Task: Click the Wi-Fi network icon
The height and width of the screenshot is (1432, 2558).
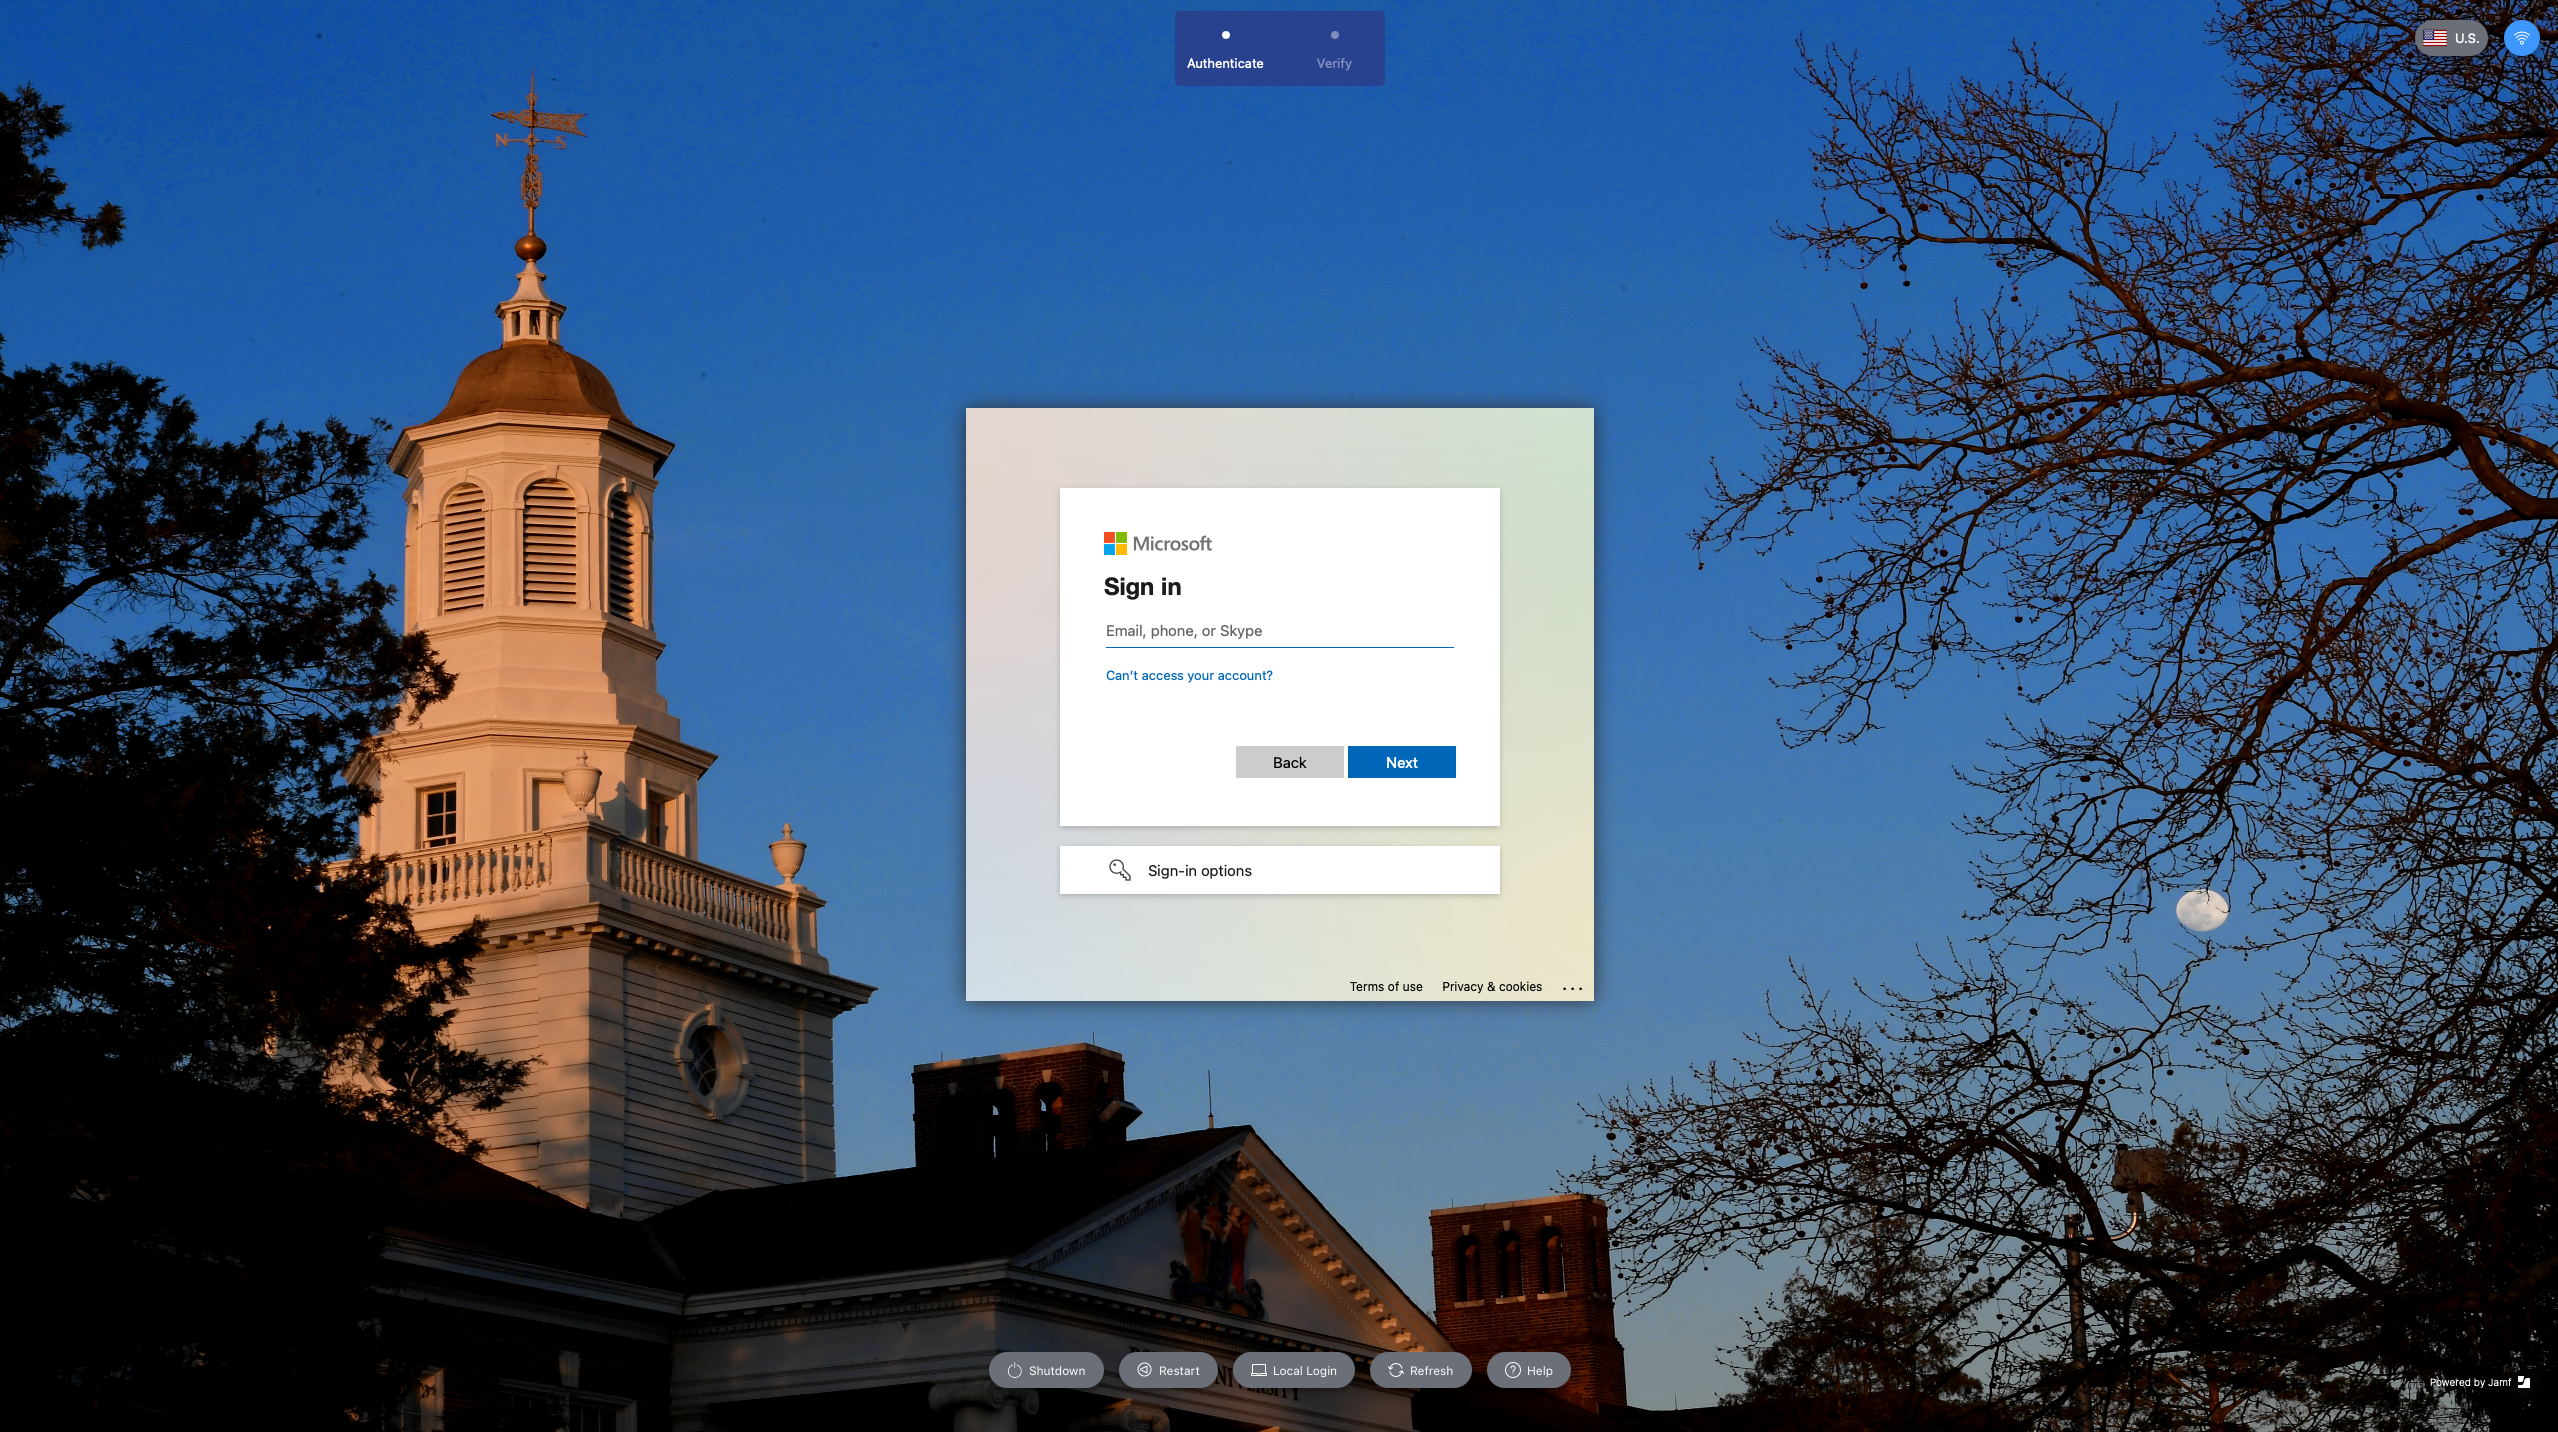Action: point(2521,39)
